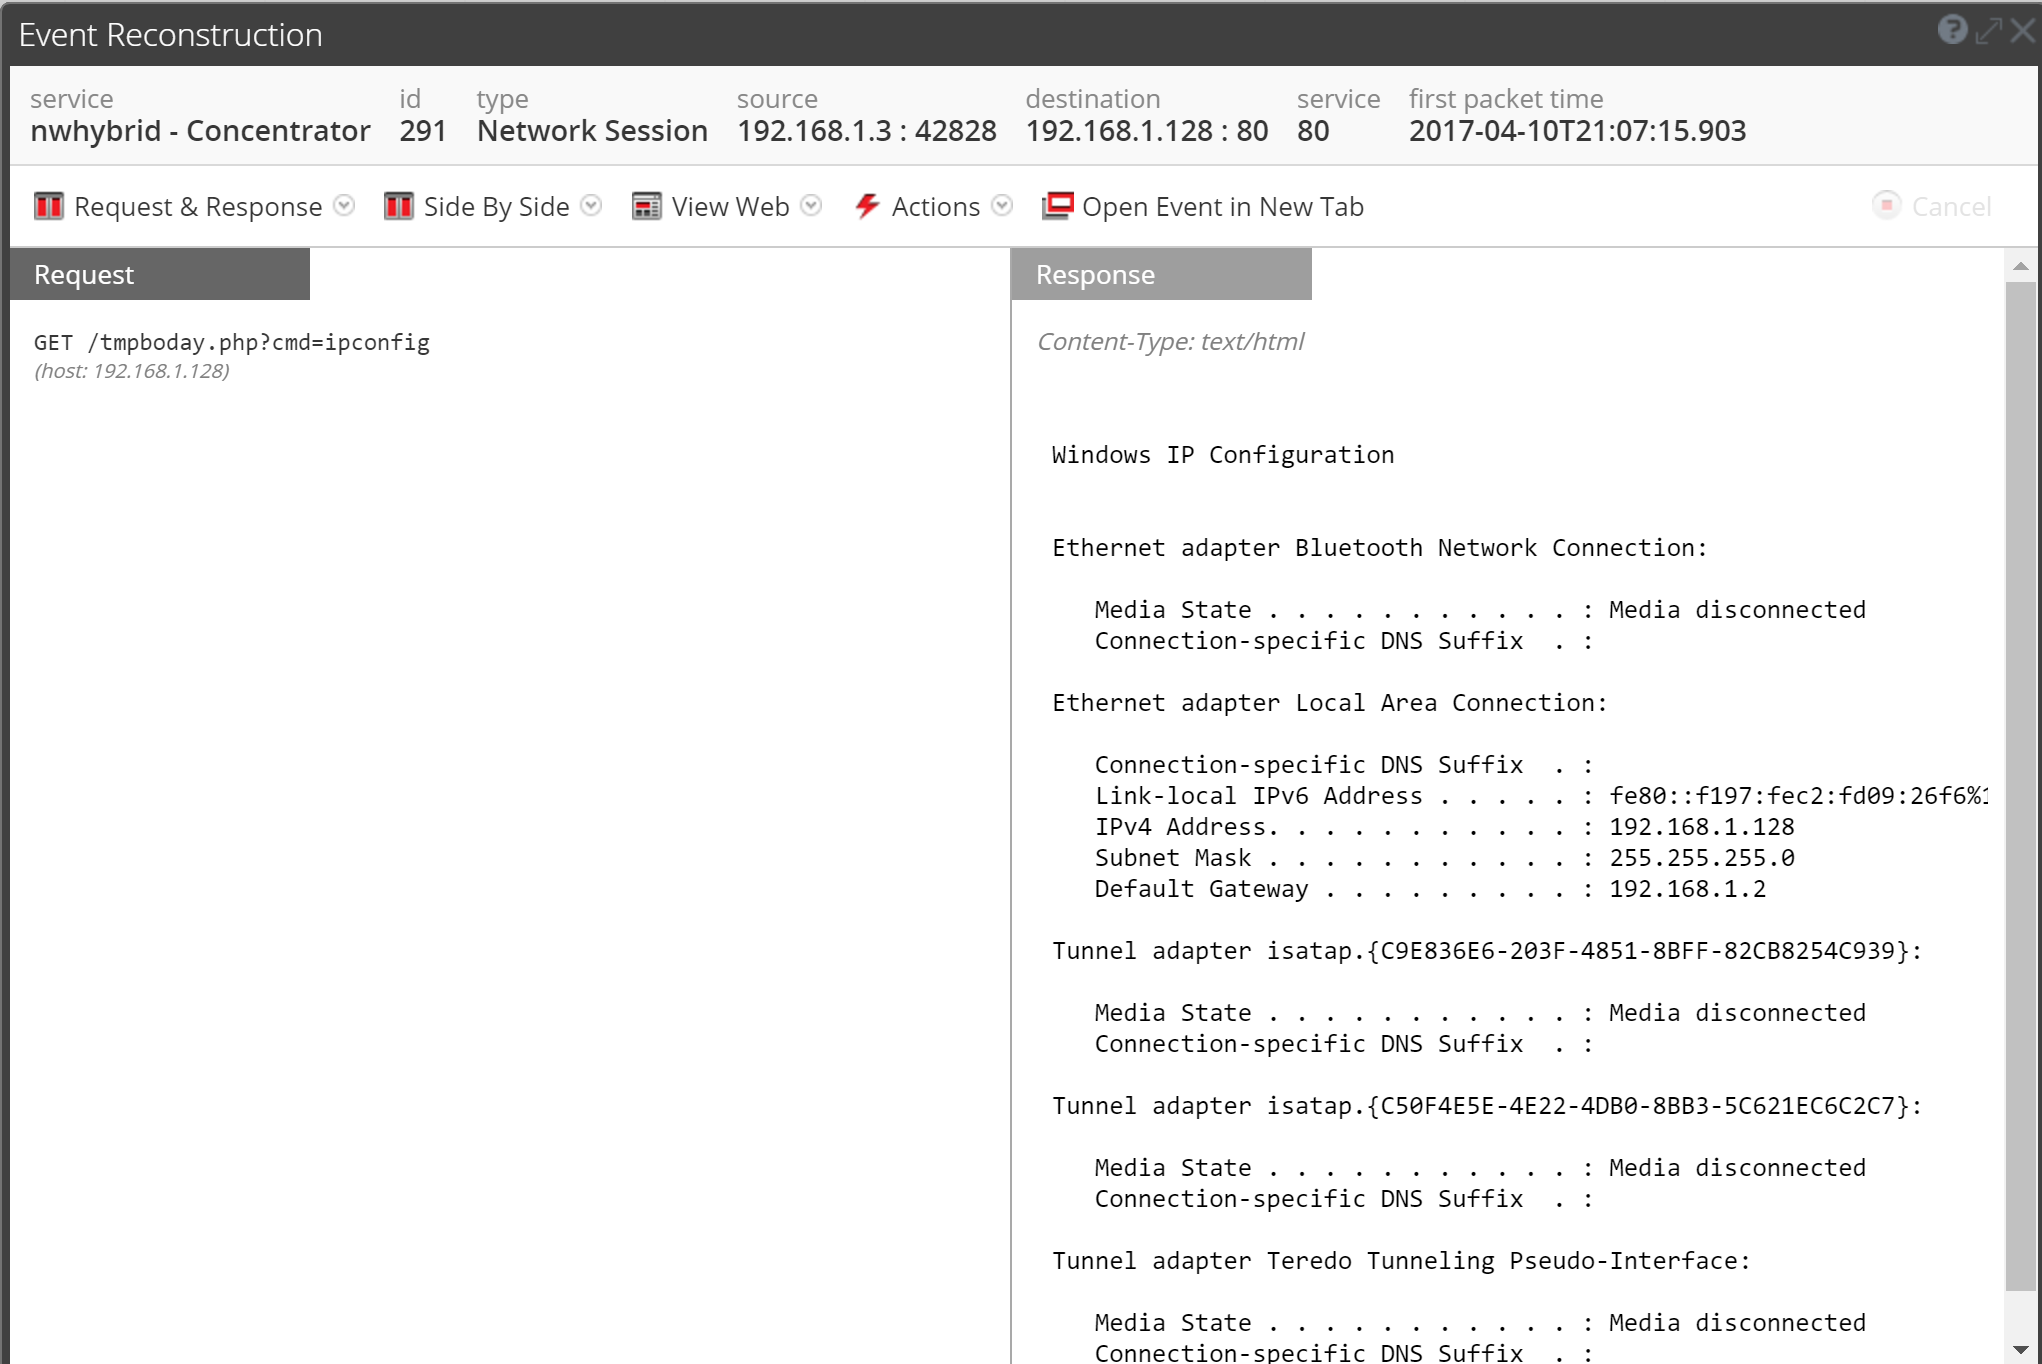Click the Open Event in New Tab label
2042x1364 pixels.
point(1223,206)
